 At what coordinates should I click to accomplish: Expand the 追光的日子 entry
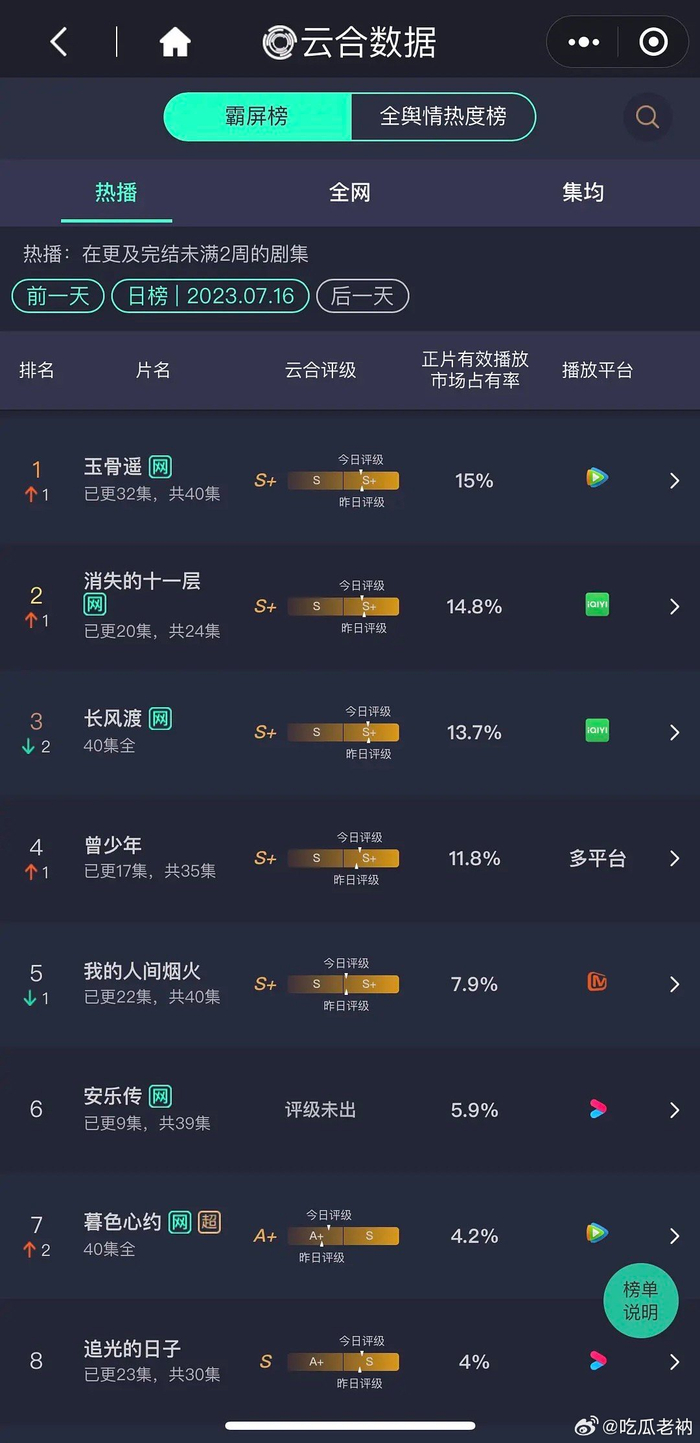click(x=674, y=1361)
